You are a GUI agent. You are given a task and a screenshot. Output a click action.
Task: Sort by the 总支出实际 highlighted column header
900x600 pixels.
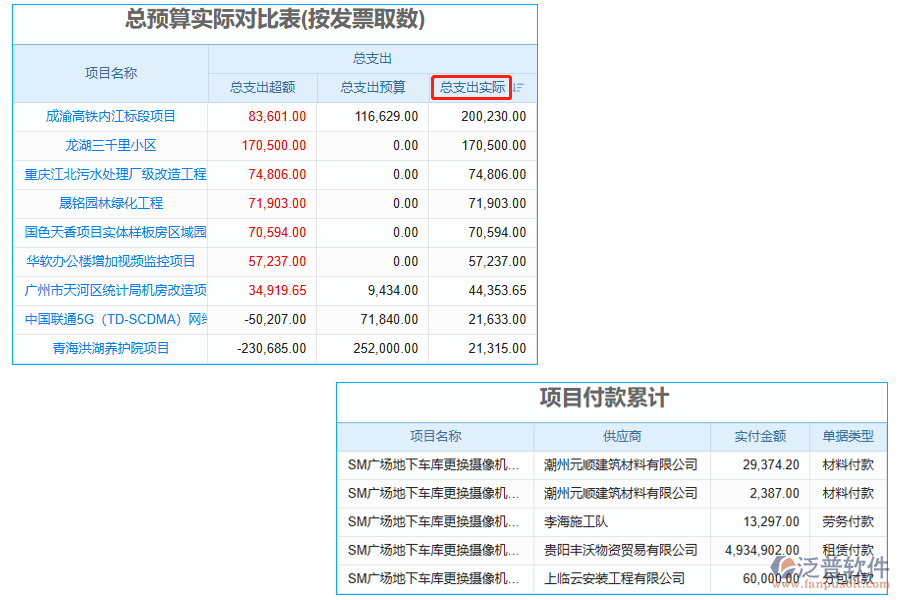pyautogui.click(x=471, y=88)
